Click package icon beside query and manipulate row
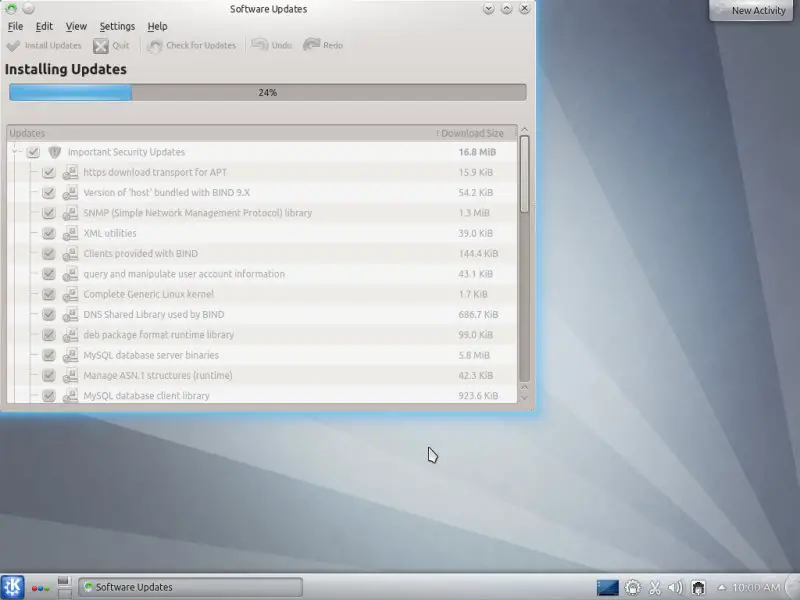 point(70,274)
